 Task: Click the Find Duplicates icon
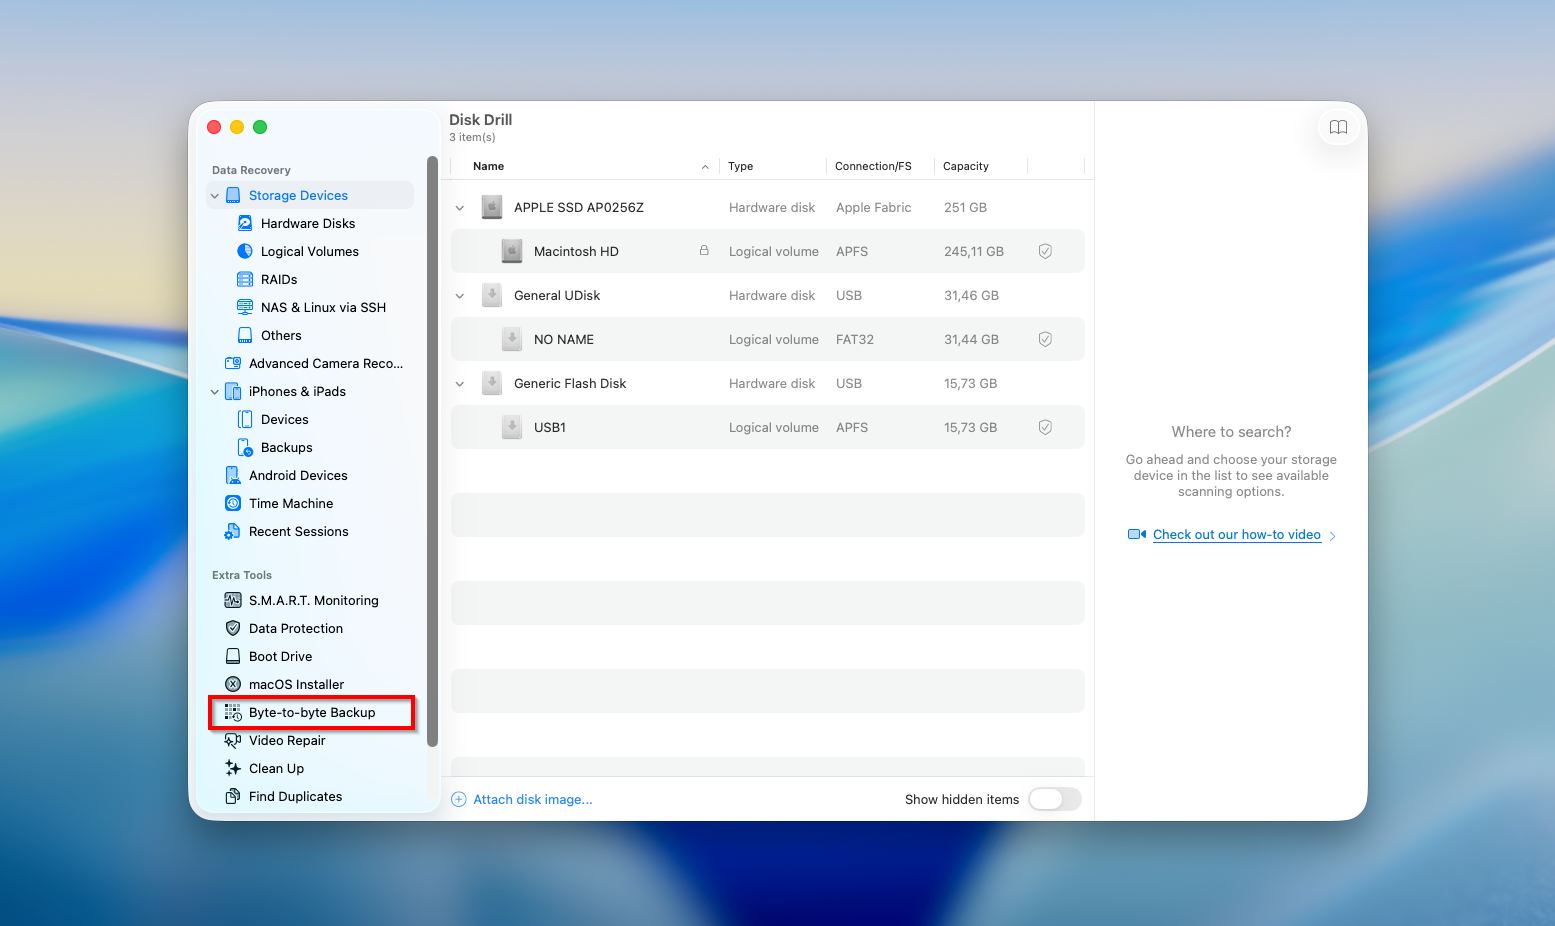point(233,796)
